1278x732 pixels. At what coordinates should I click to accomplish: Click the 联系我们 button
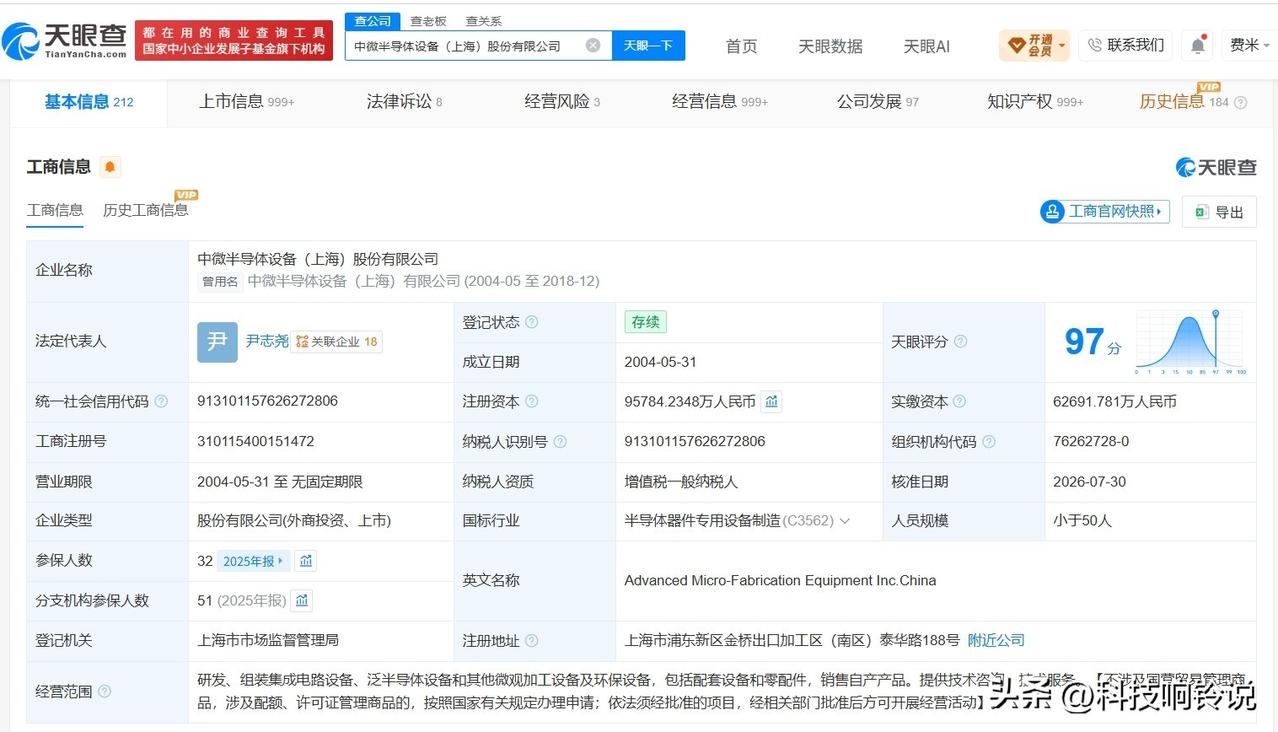click(x=1125, y=45)
